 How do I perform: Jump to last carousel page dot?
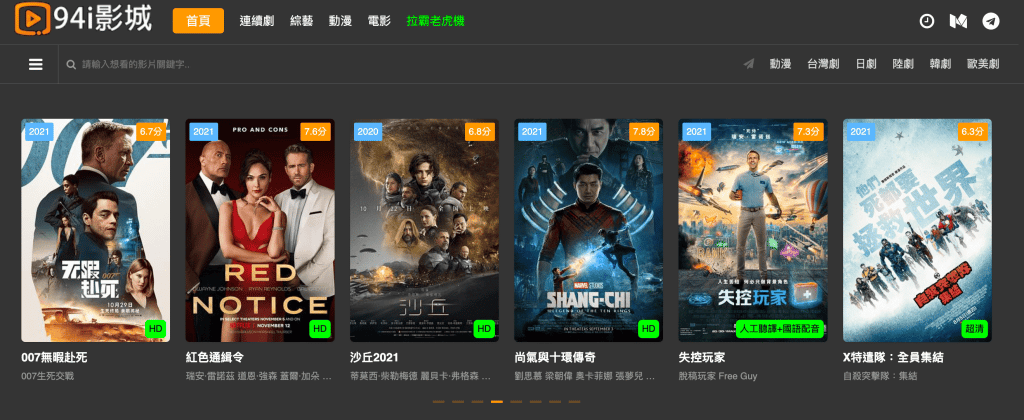[574, 402]
